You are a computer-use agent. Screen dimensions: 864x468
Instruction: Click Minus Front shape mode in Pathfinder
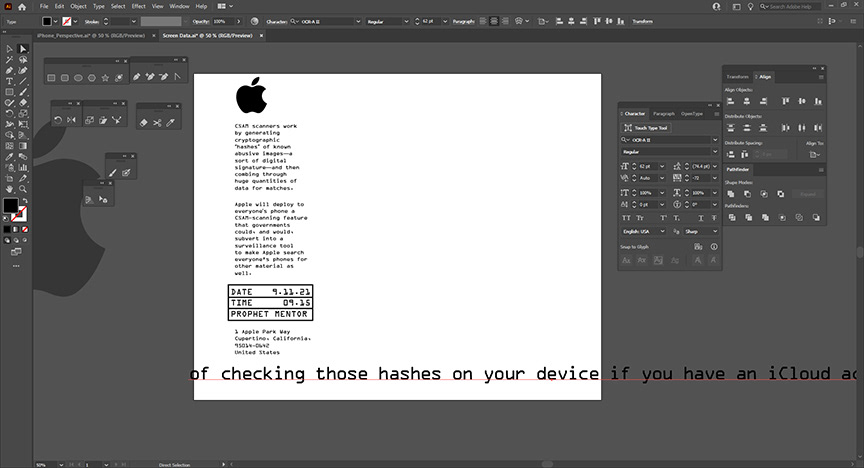[x=747, y=194]
